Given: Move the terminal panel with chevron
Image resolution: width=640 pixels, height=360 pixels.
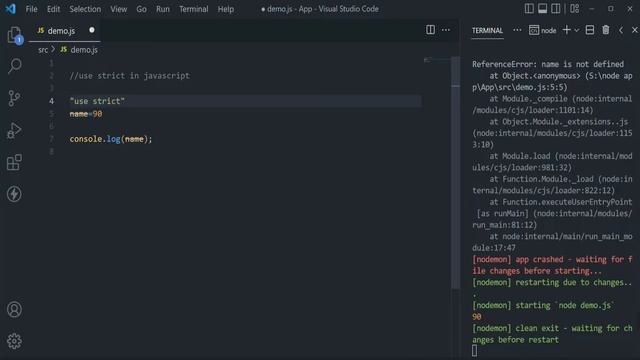Looking at the screenshot, I should (x=621, y=30).
